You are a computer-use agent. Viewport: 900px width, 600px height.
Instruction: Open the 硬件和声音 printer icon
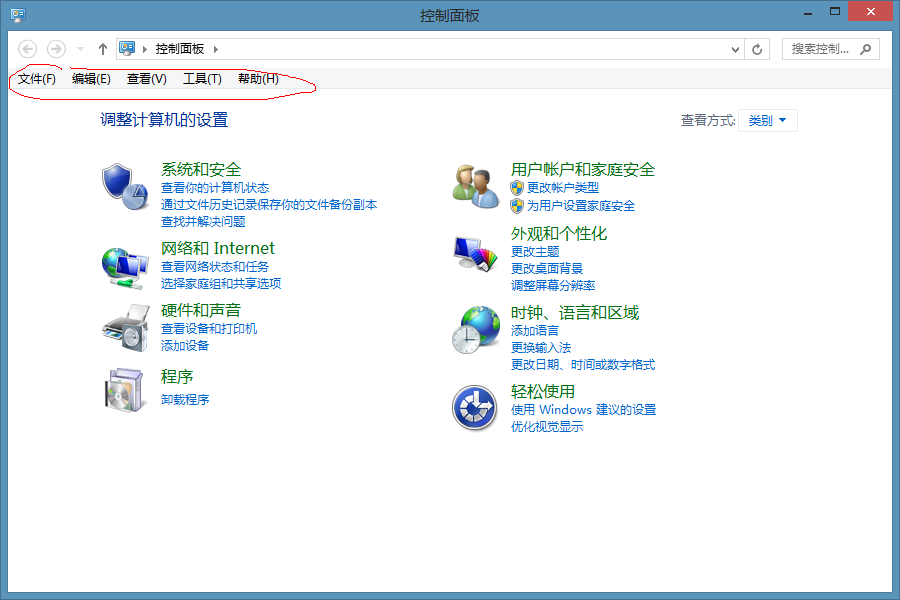pos(126,328)
